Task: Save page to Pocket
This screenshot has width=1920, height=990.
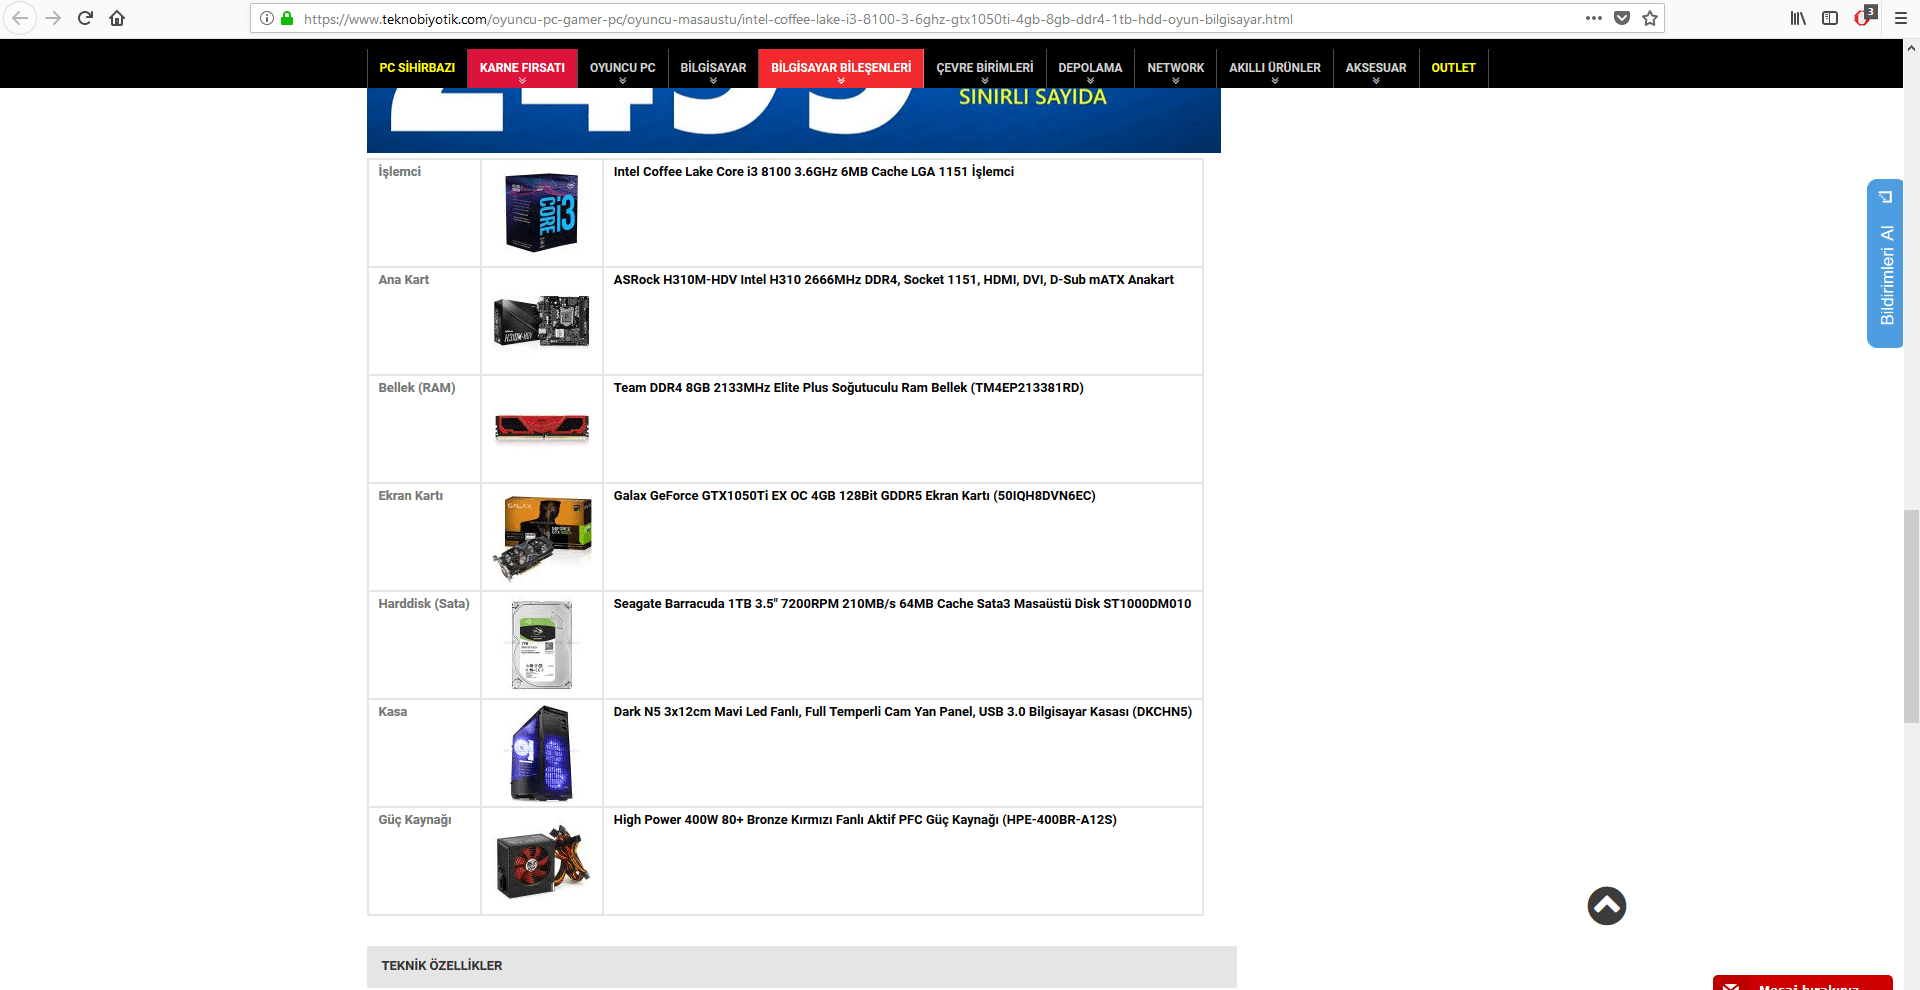Action: [1622, 18]
